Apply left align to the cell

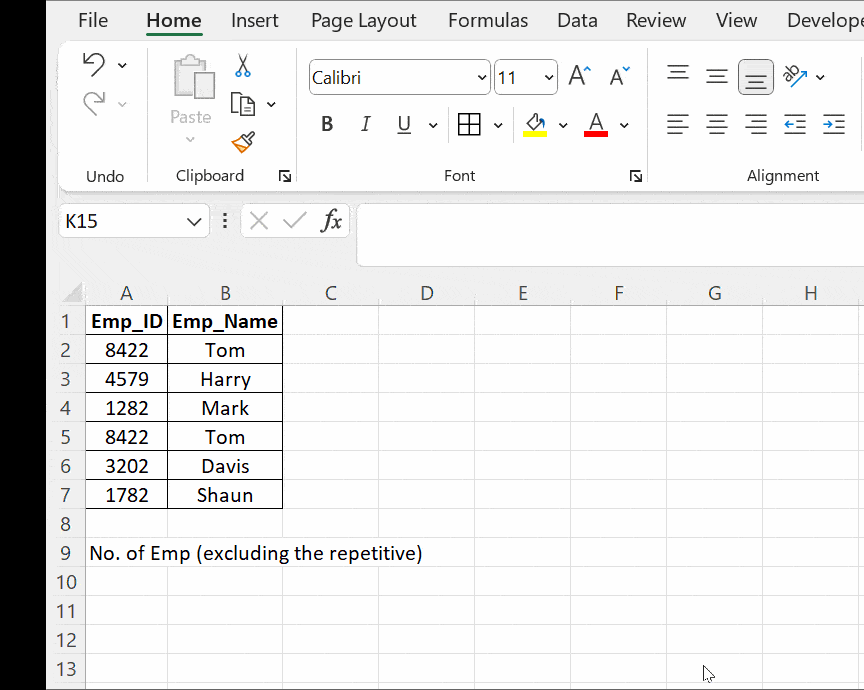pyautogui.click(x=677, y=124)
